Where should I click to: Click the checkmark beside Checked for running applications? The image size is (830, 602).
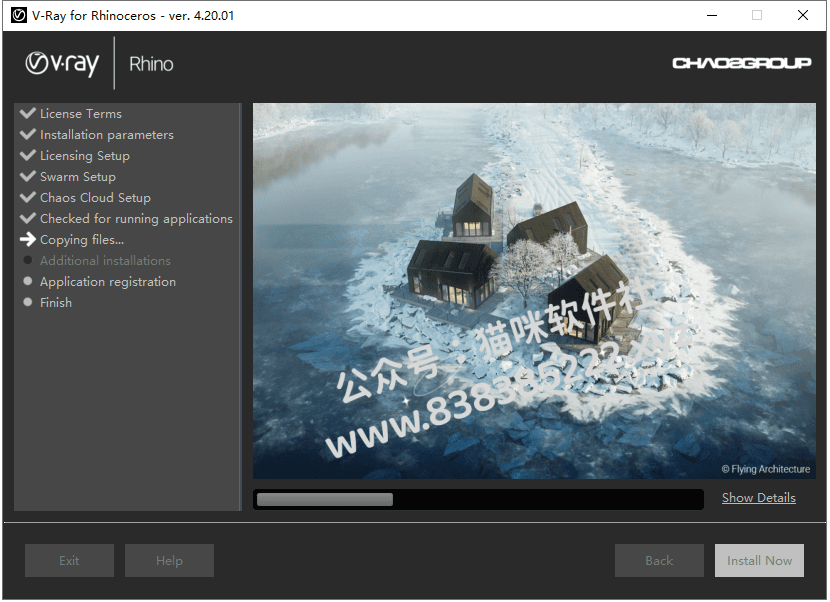point(28,218)
